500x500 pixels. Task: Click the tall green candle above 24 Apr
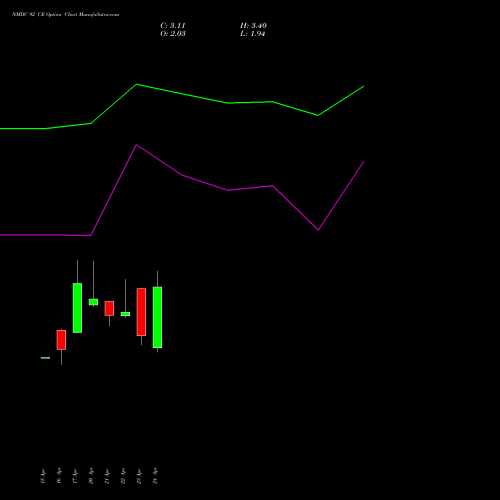[157, 317]
